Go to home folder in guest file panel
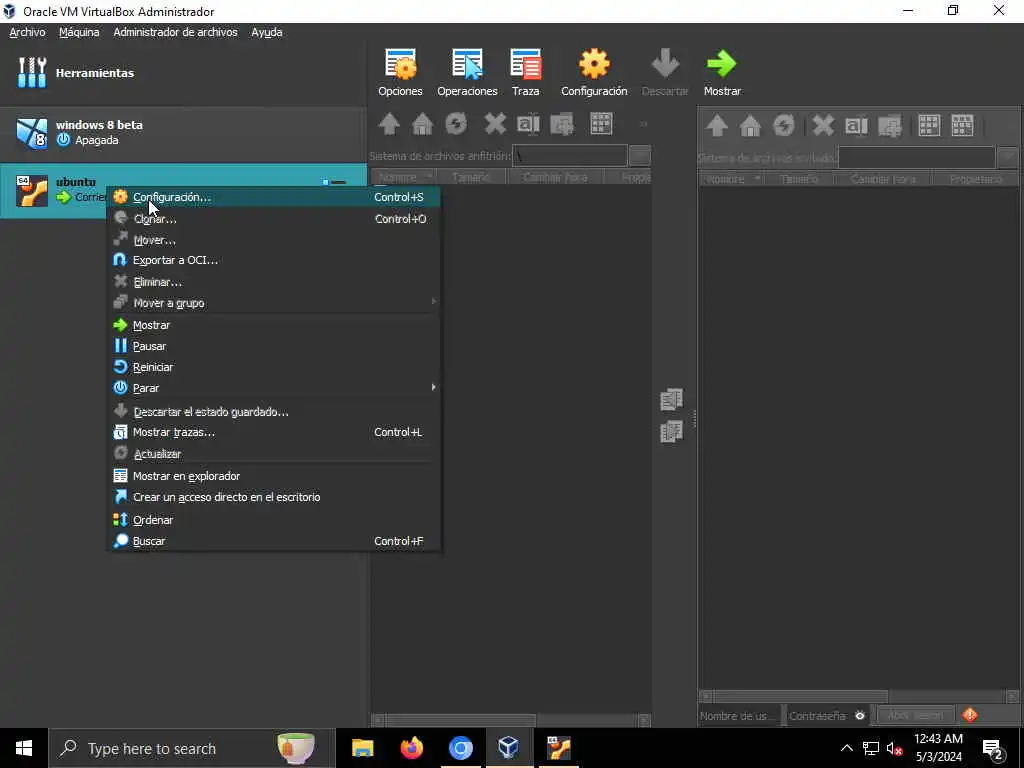 click(x=750, y=125)
